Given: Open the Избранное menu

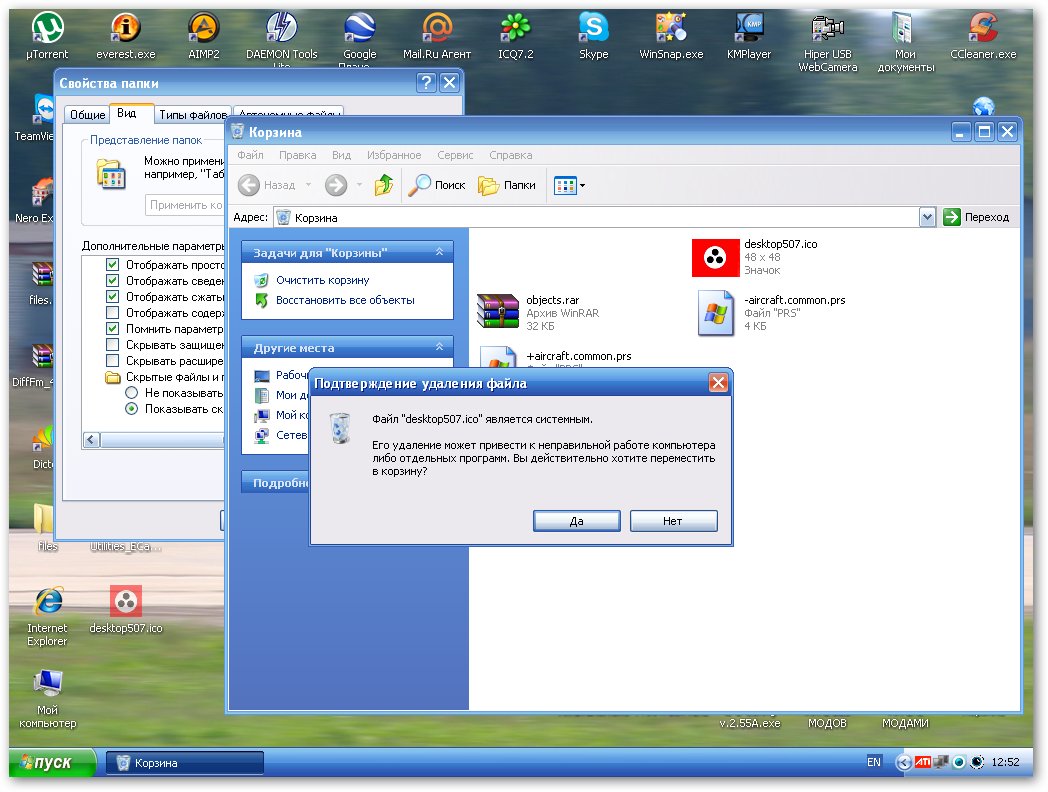Looking at the screenshot, I should [x=394, y=155].
